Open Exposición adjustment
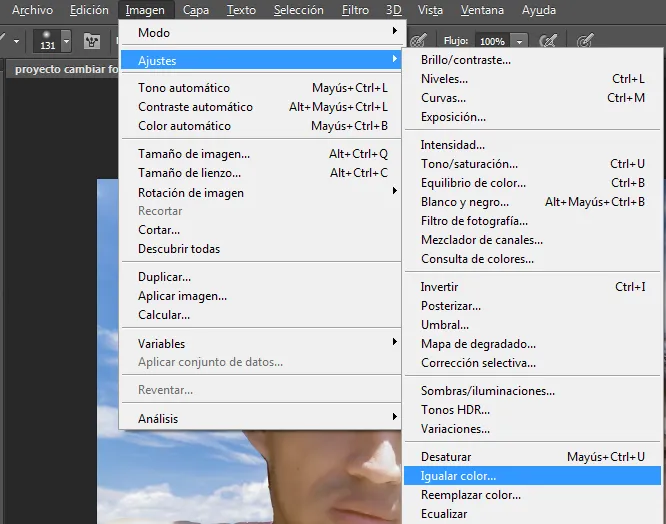Image resolution: width=666 pixels, height=524 pixels. pyautogui.click(x=533, y=117)
